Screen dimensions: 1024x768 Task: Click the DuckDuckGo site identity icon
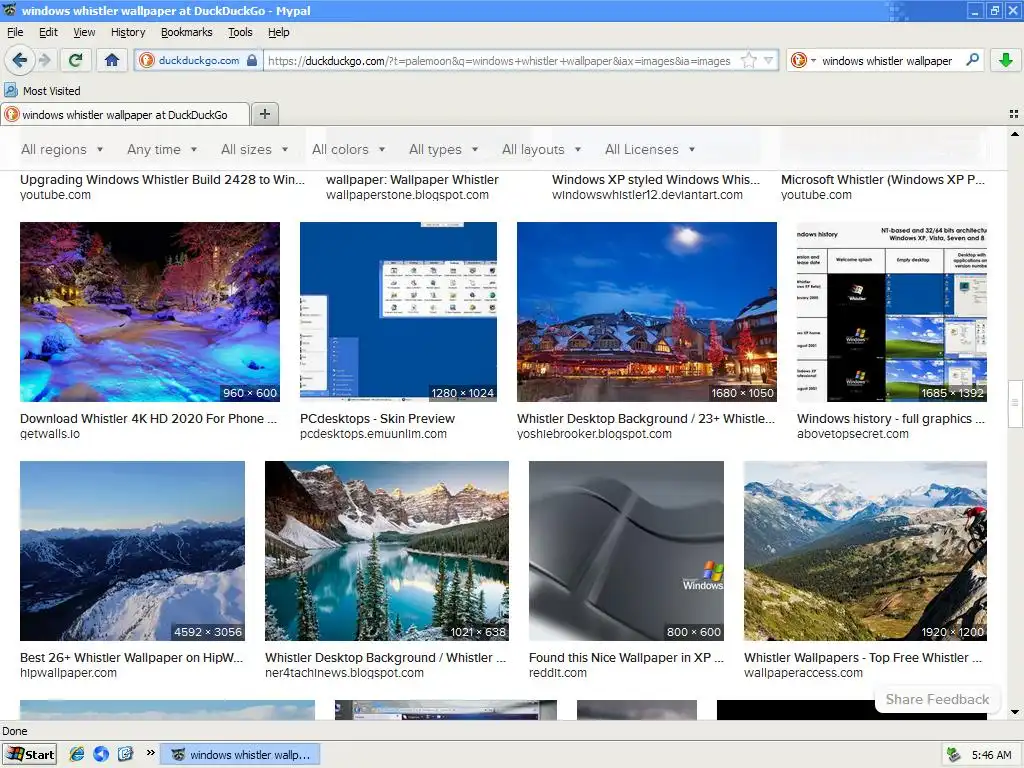(x=147, y=61)
